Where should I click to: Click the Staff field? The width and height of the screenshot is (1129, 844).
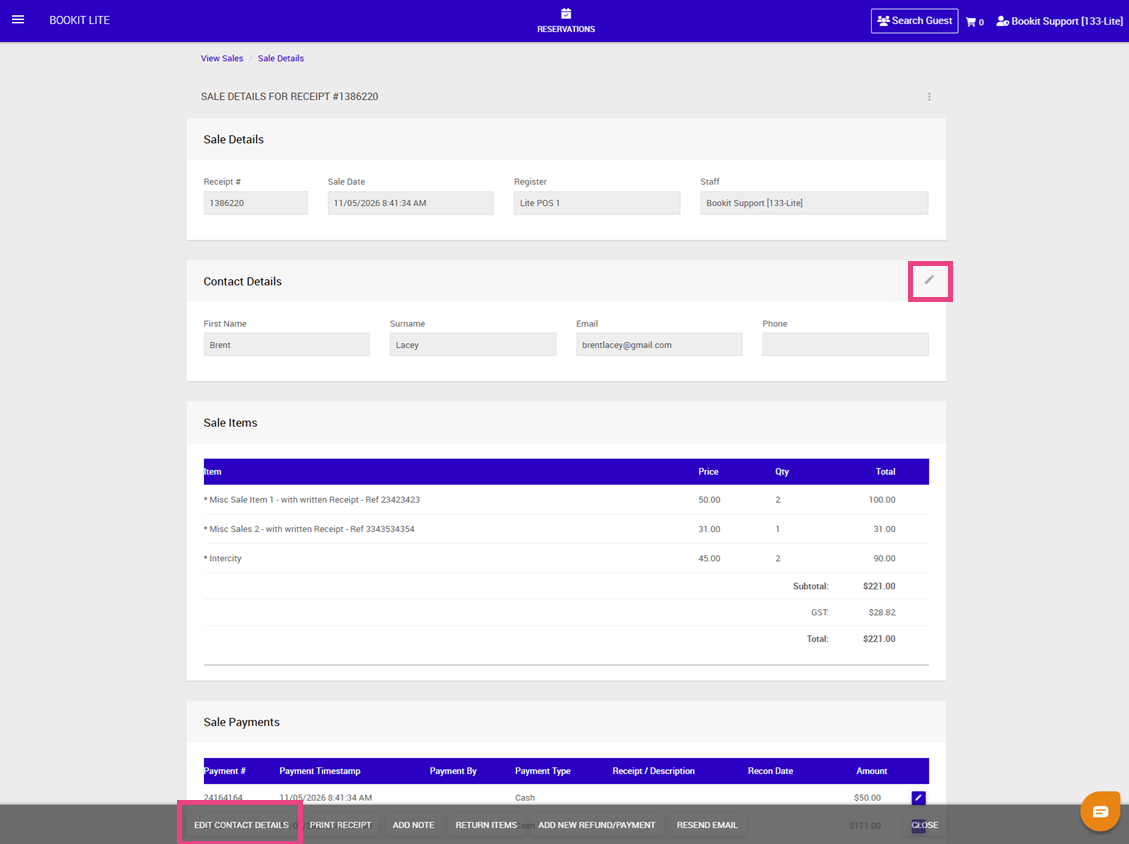(x=814, y=203)
